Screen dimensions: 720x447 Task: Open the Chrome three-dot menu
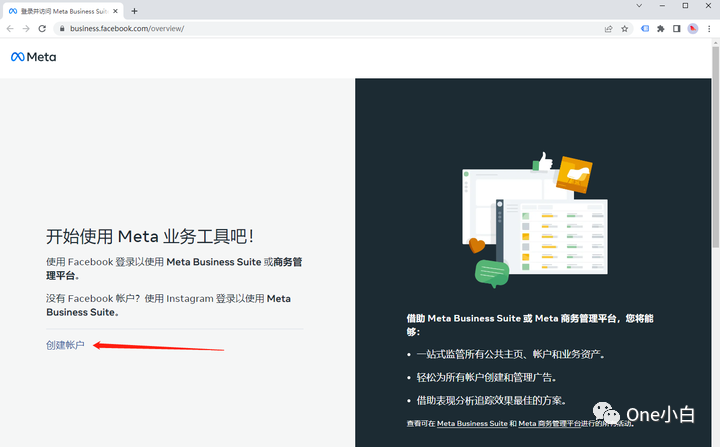(x=709, y=28)
